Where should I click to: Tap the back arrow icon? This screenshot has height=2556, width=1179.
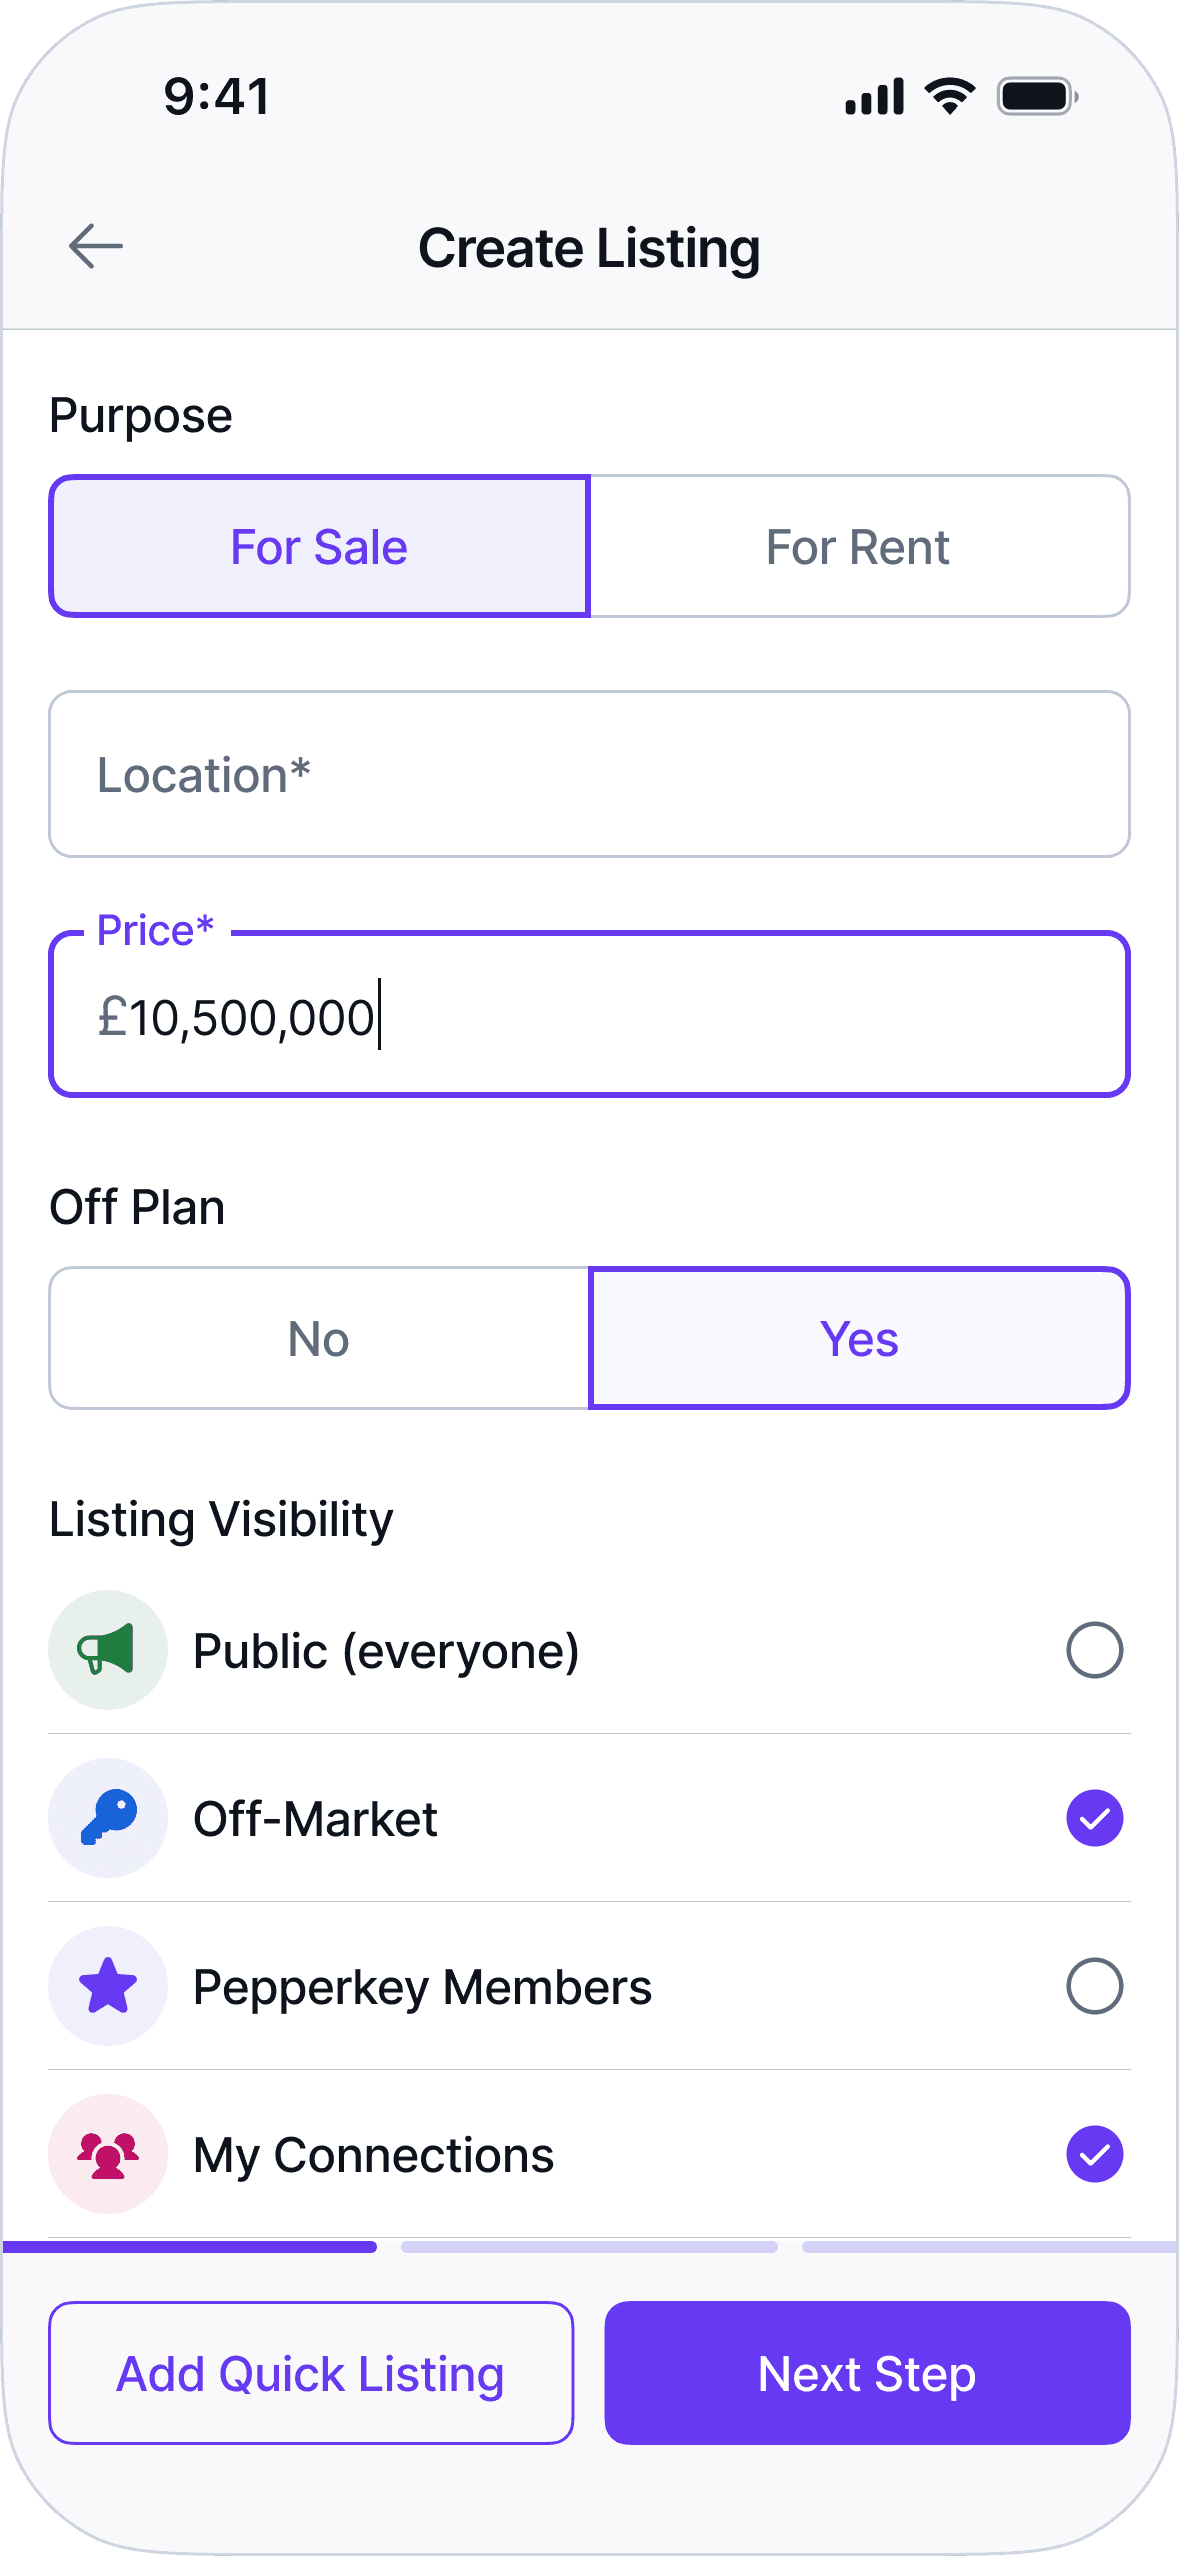point(96,247)
